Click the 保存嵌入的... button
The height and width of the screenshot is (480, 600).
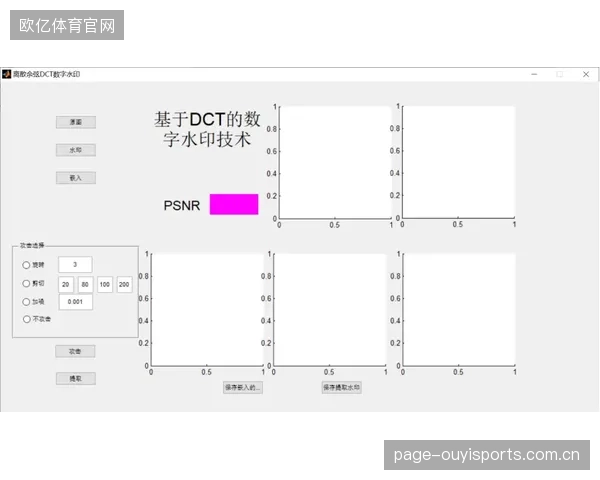243,387
